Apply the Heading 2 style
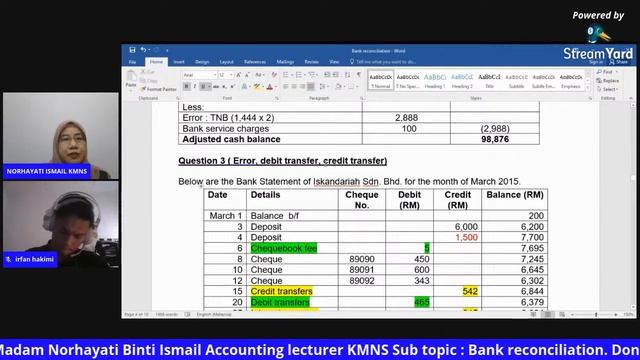Viewport: 640px width, 360px height. pos(462,80)
